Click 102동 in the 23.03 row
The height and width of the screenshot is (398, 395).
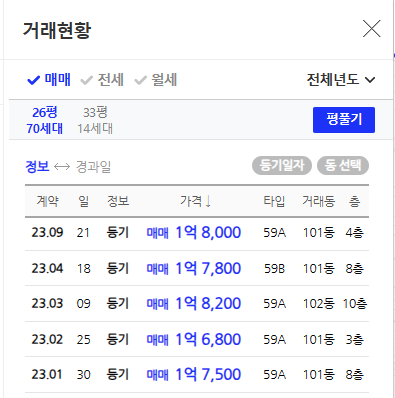pyautogui.click(x=319, y=303)
